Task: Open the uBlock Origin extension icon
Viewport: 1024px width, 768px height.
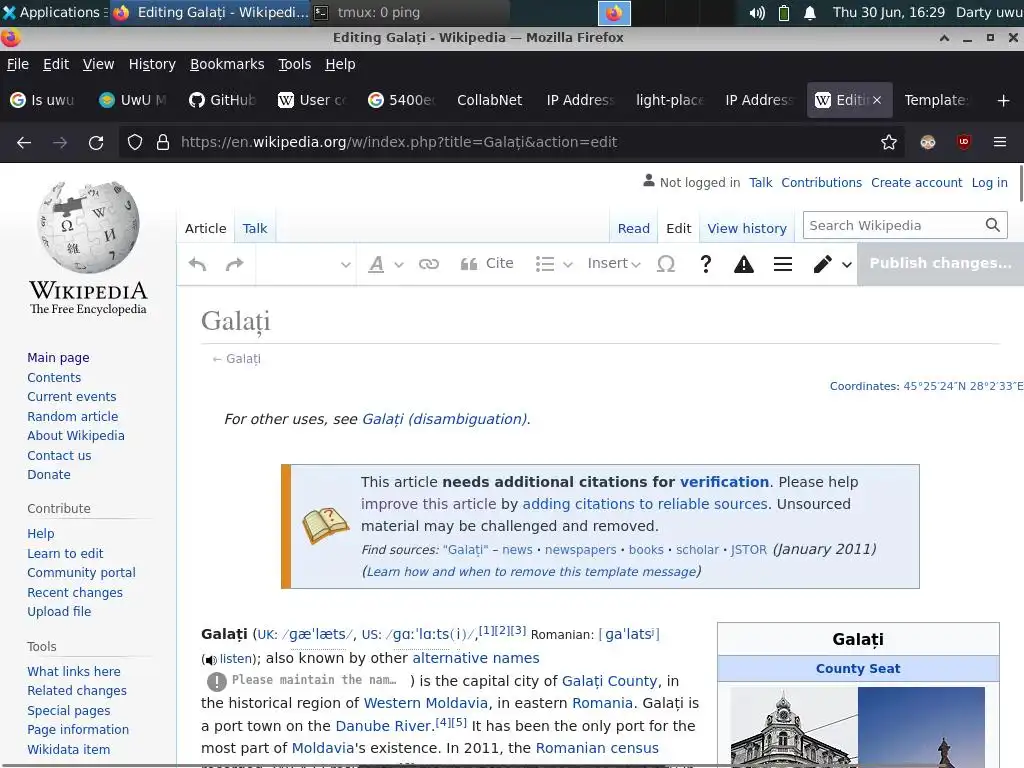Action: coord(964,142)
